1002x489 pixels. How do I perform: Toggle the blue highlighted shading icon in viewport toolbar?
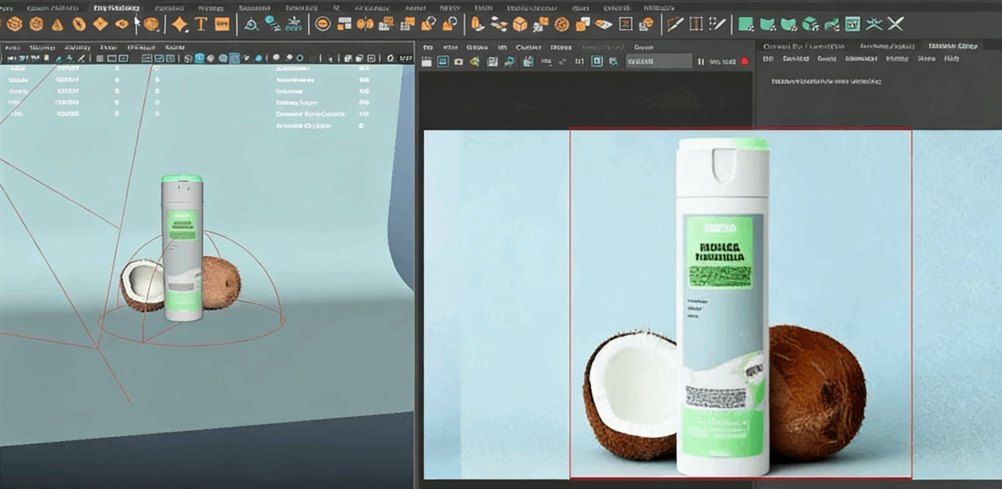pyautogui.click(x=200, y=59)
